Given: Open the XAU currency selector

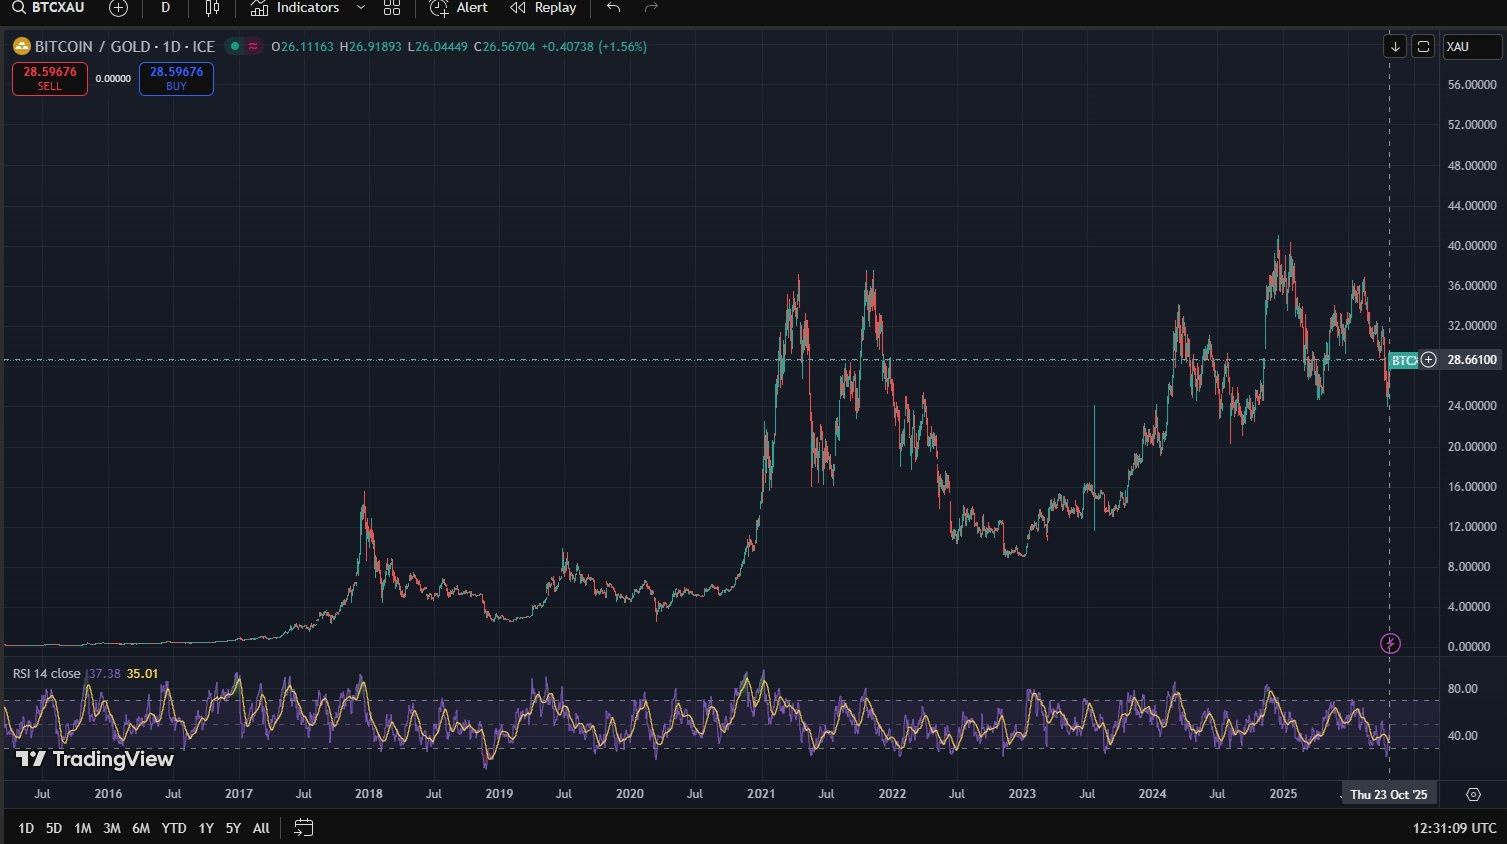Looking at the screenshot, I should [x=1471, y=47].
